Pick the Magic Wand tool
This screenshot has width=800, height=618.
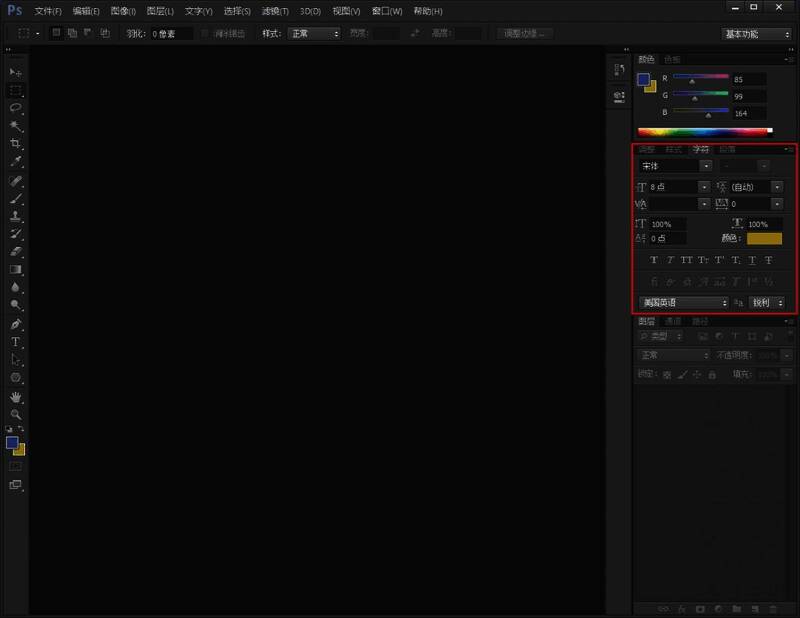pyautogui.click(x=15, y=126)
